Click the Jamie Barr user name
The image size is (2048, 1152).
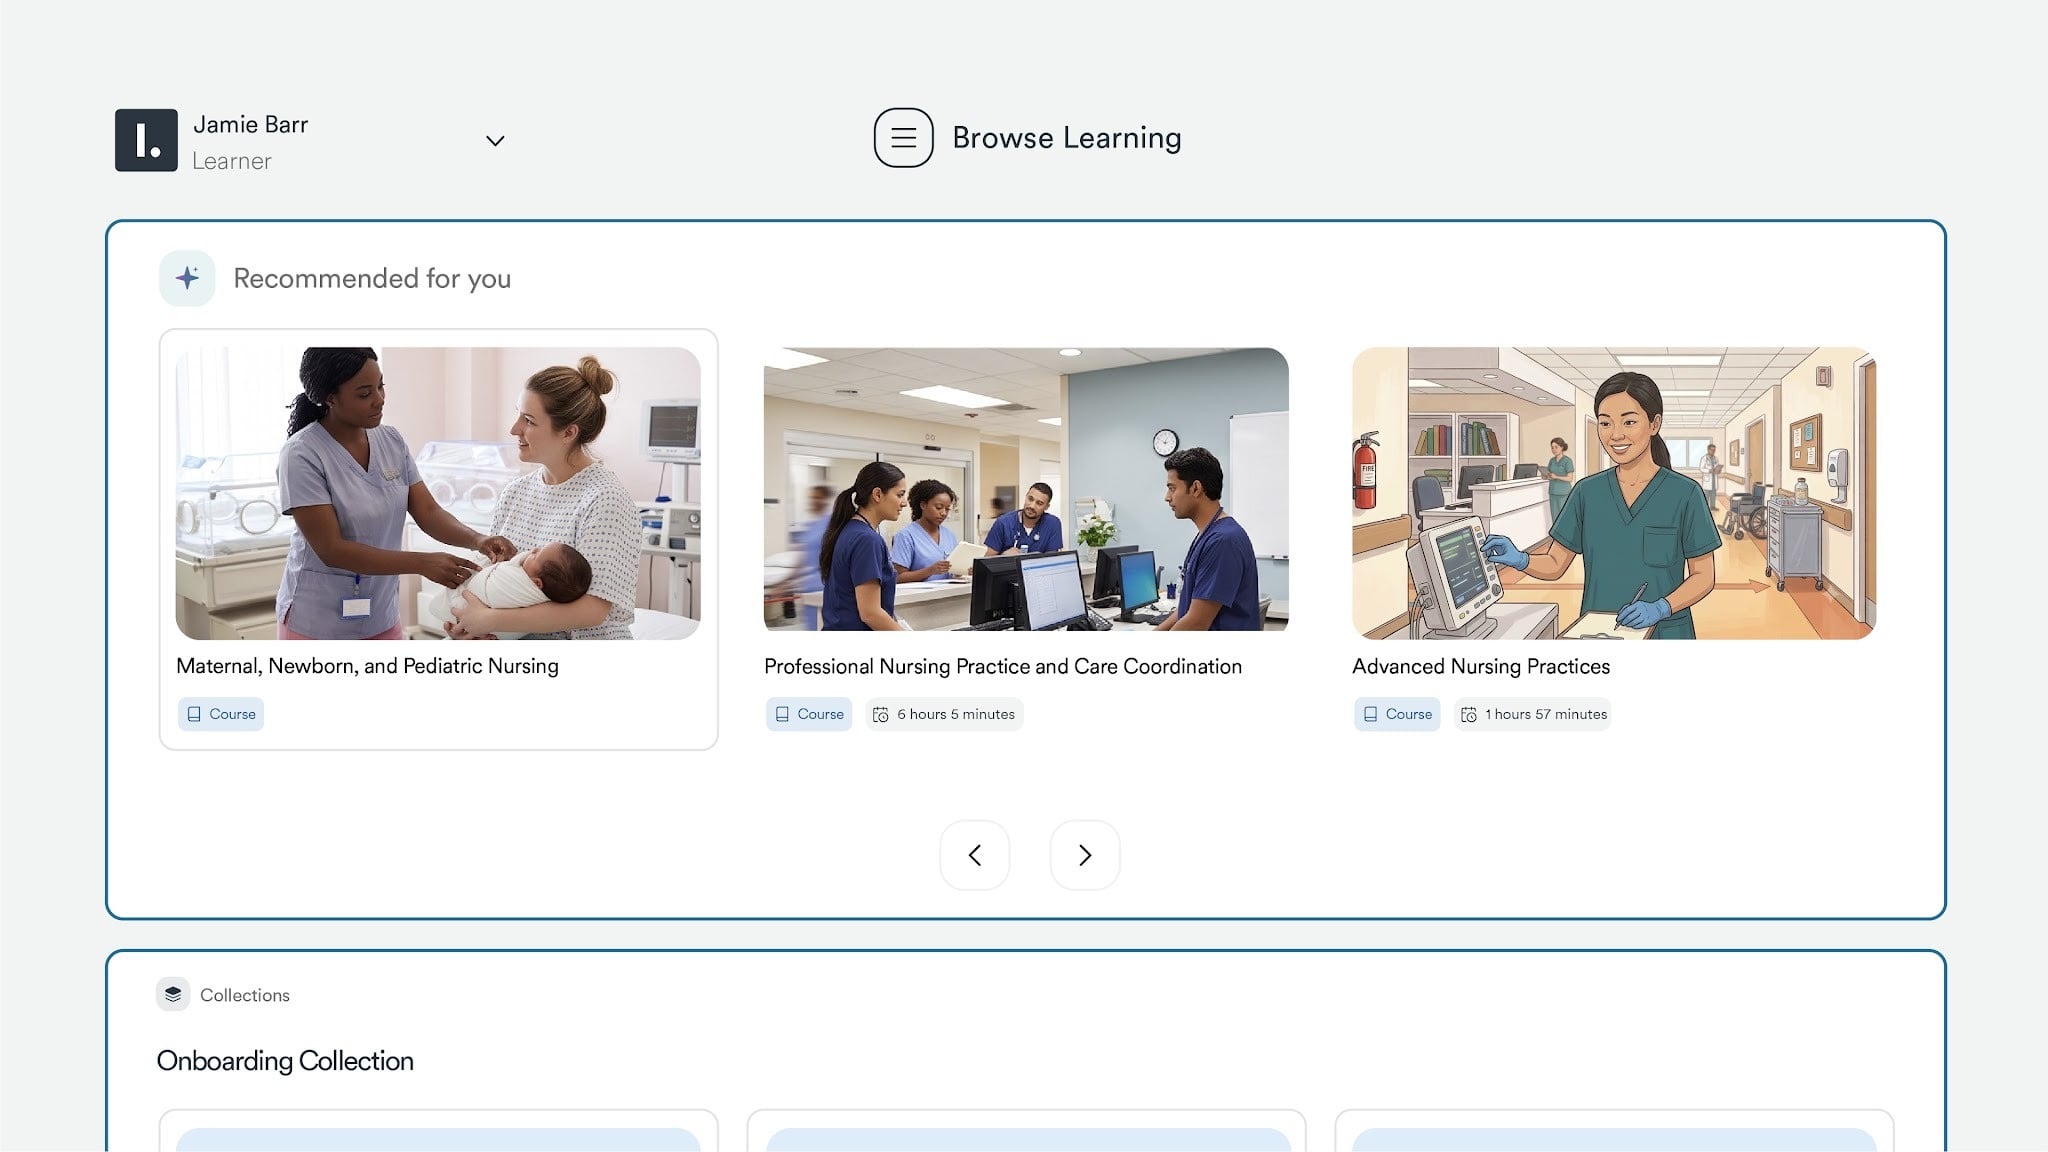coord(250,125)
